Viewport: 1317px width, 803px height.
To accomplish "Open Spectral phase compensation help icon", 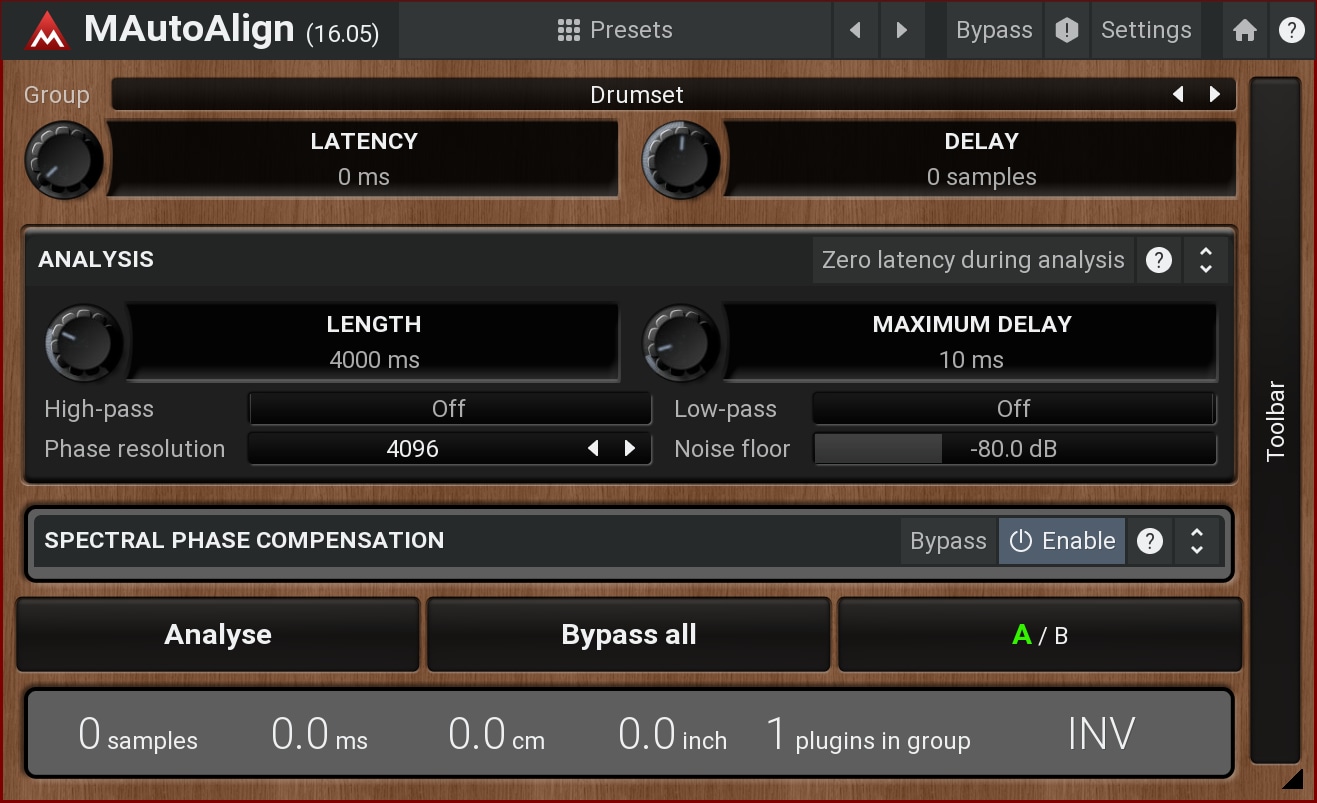I will tap(1150, 541).
